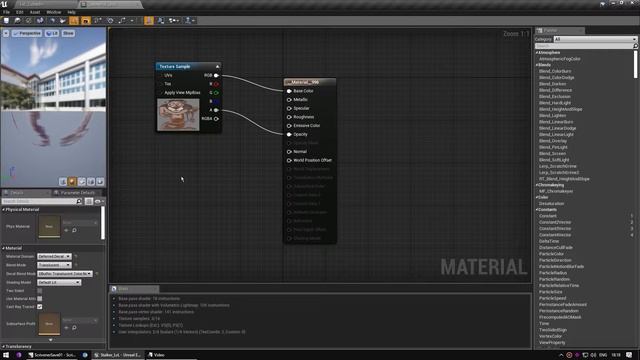Click the Lit view mode button

pos(52,33)
